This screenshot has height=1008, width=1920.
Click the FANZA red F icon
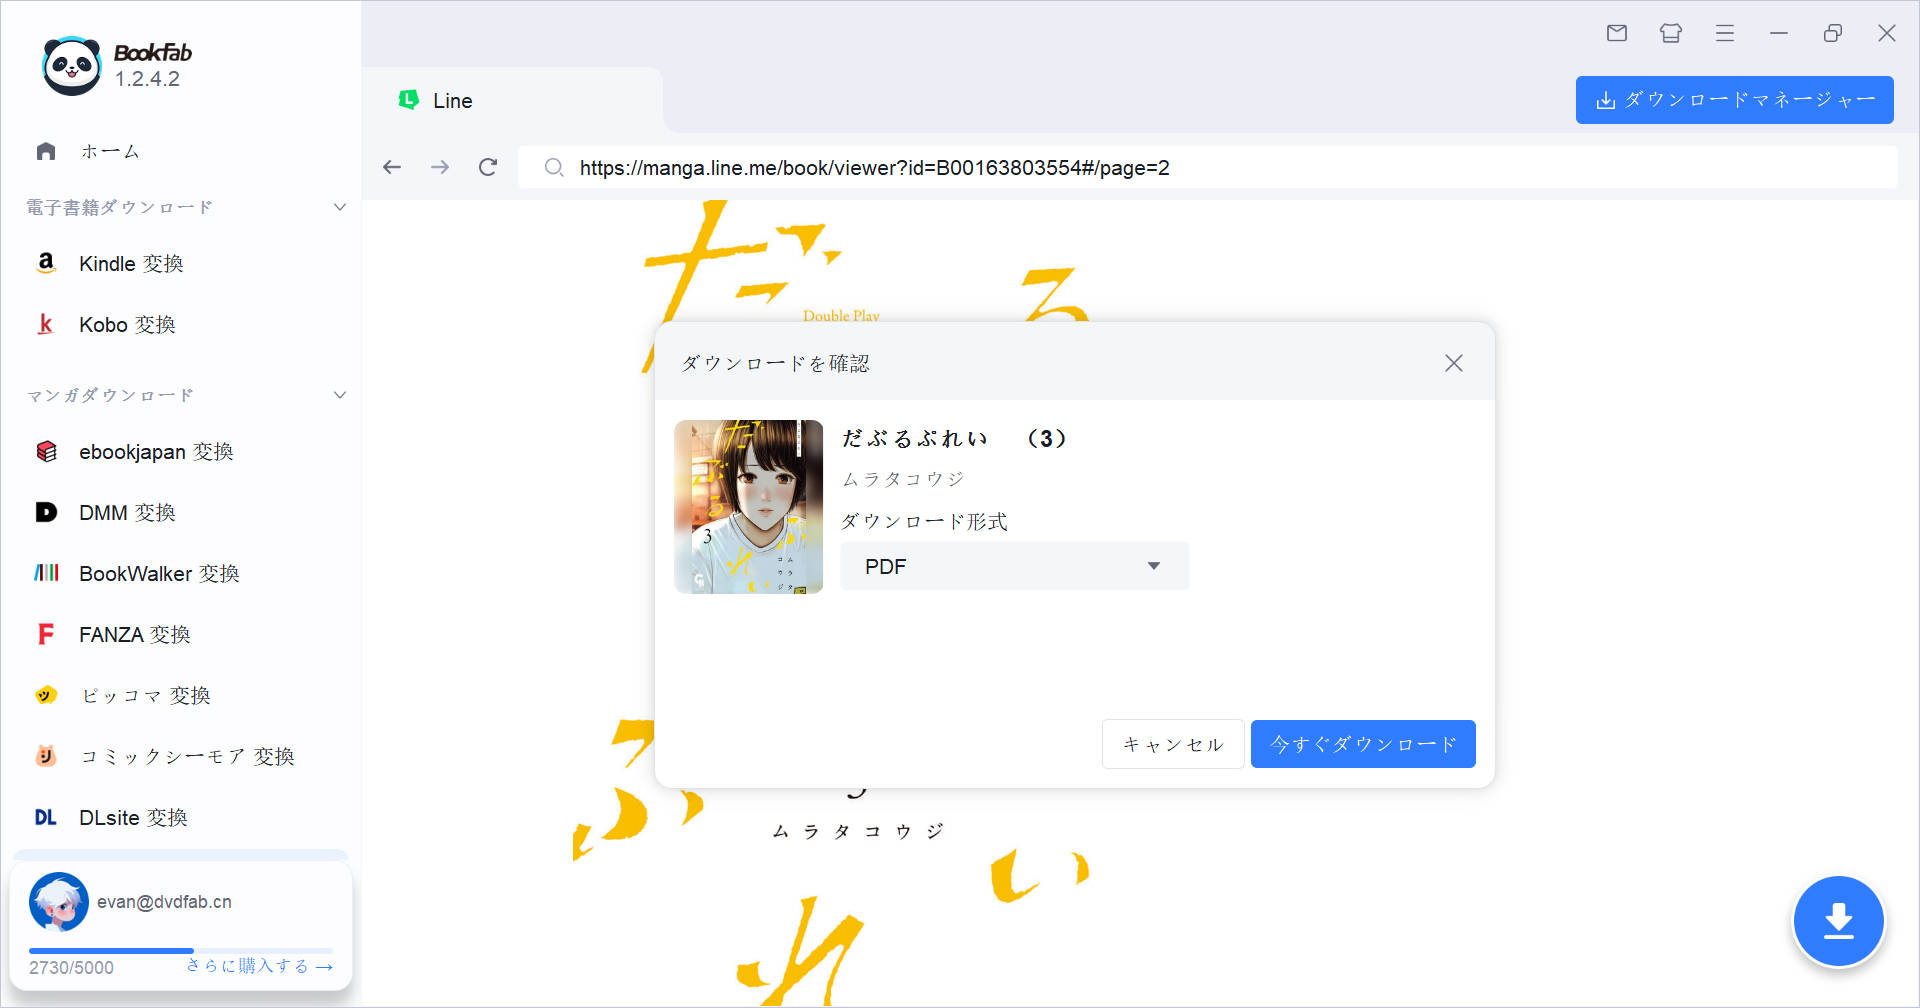tap(46, 634)
